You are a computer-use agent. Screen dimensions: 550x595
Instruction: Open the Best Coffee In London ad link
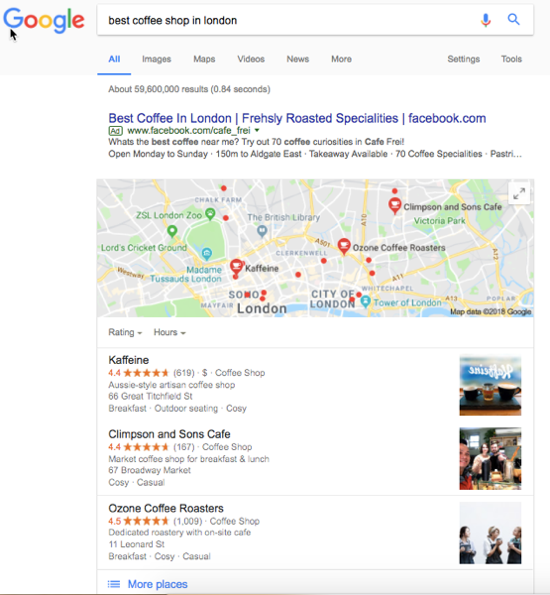pyautogui.click(x=297, y=118)
